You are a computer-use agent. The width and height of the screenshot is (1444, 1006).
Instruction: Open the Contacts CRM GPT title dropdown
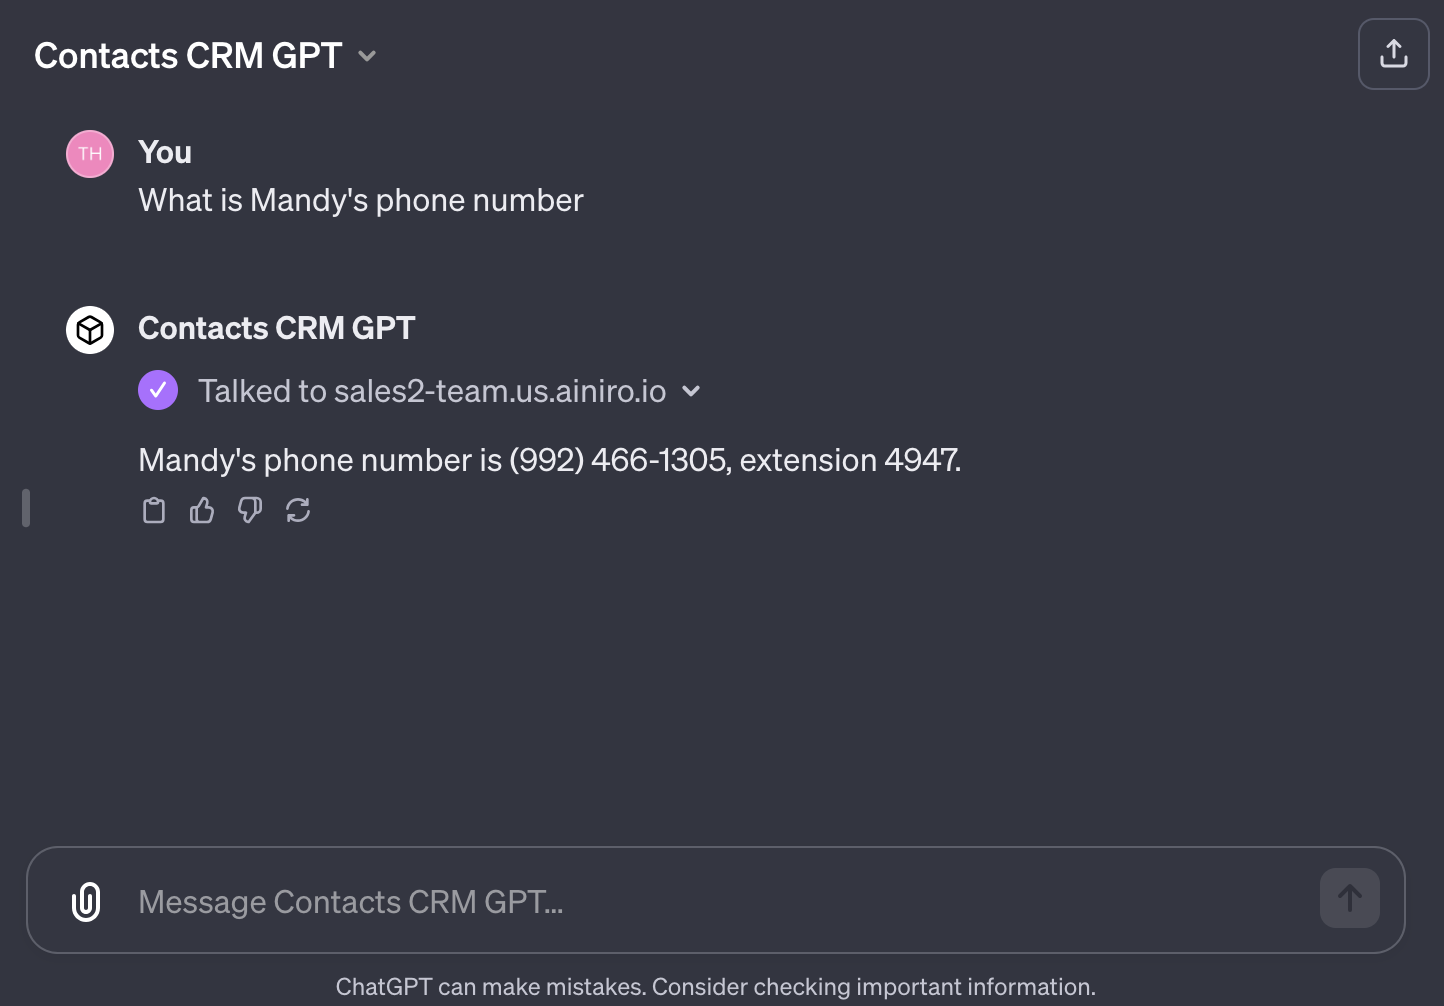pyautogui.click(x=366, y=56)
